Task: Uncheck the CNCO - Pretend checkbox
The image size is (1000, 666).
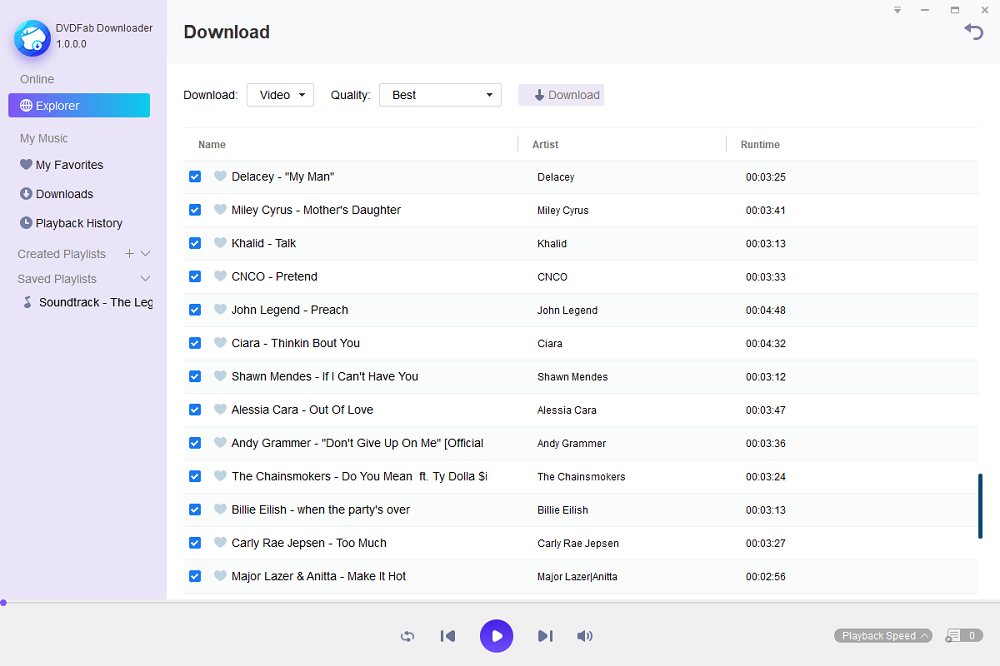Action: pyautogui.click(x=195, y=276)
